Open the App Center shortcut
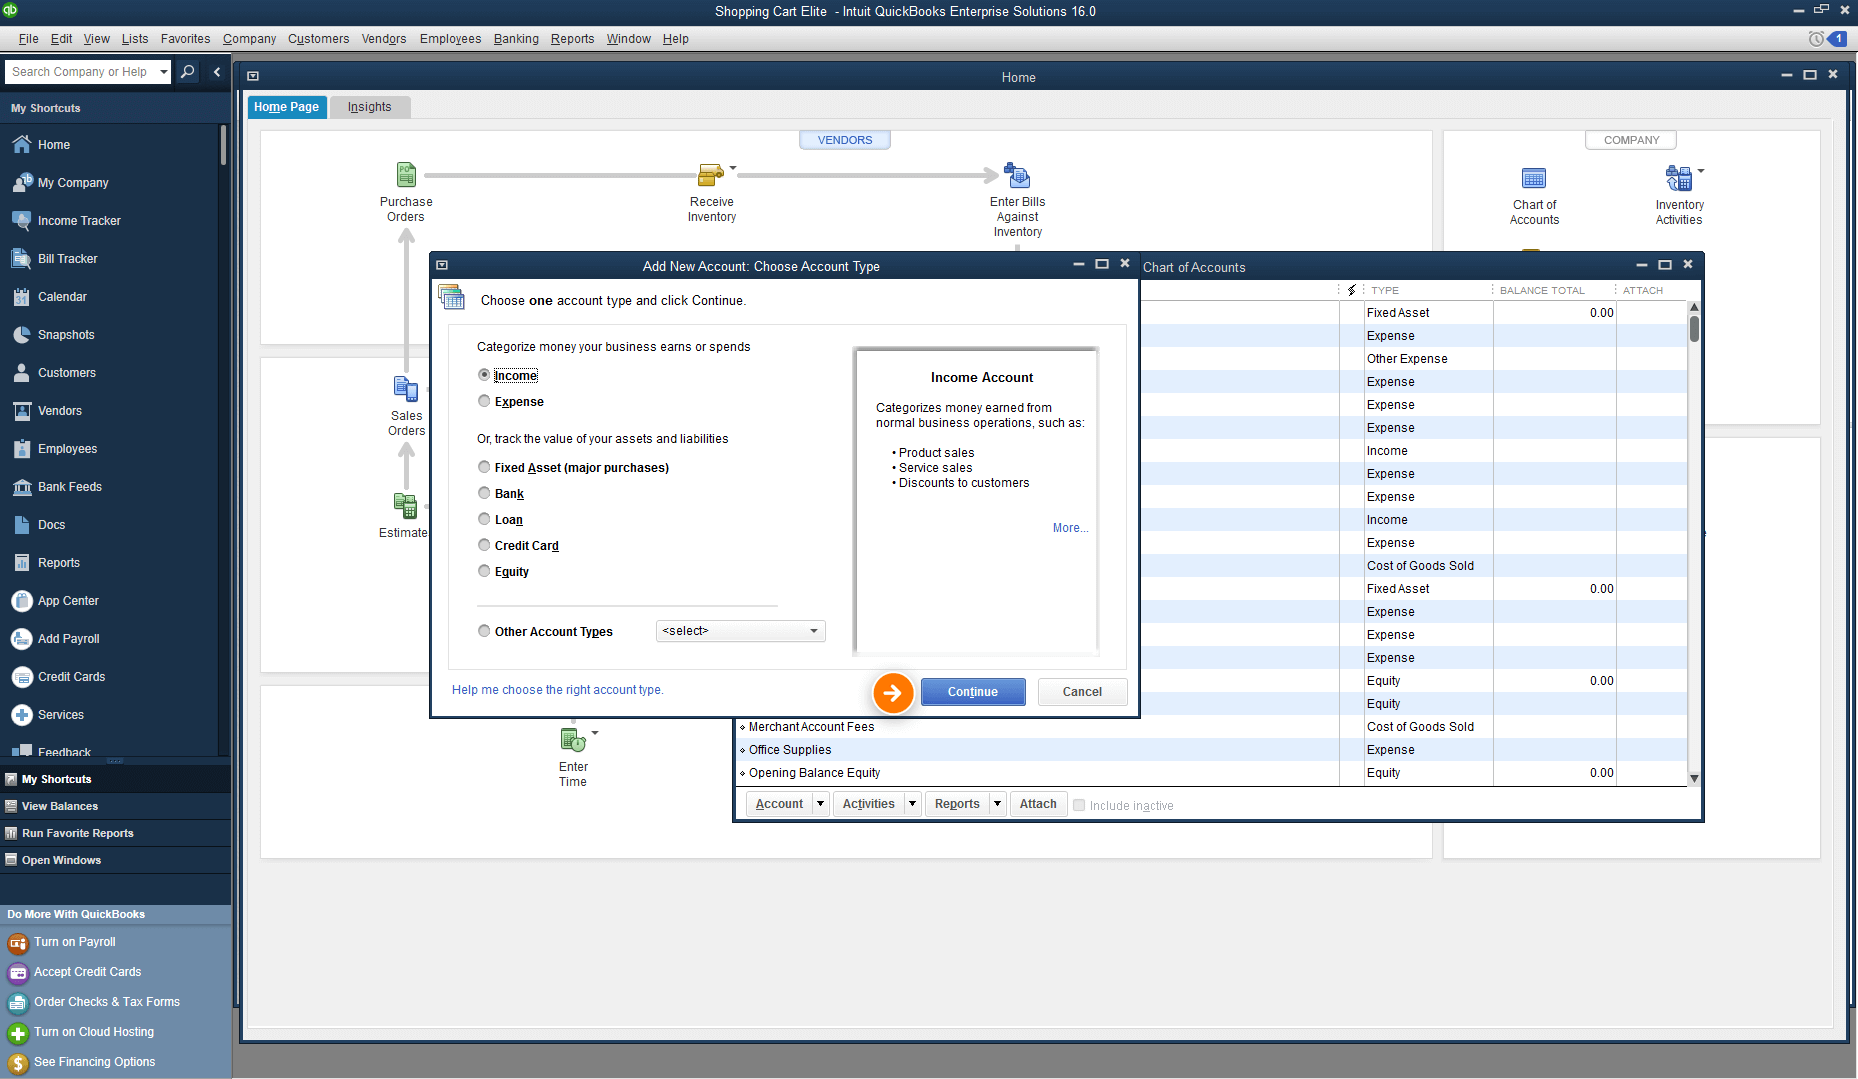1858x1079 pixels. pos(68,601)
